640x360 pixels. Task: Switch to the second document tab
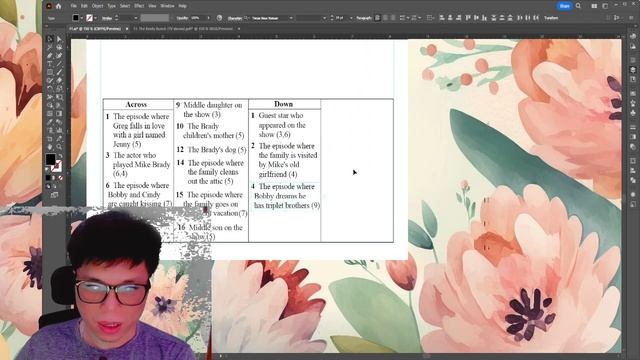pos(183,29)
